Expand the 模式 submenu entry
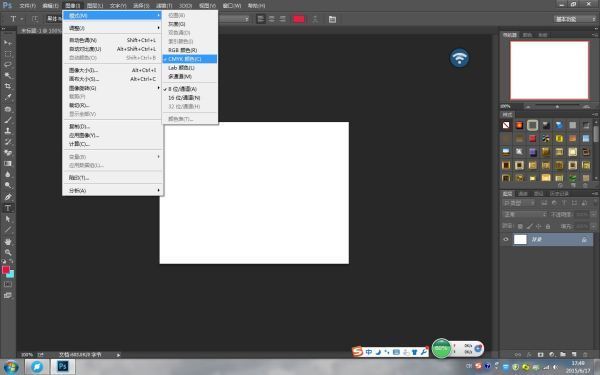This screenshot has height=375, width=600. point(112,16)
